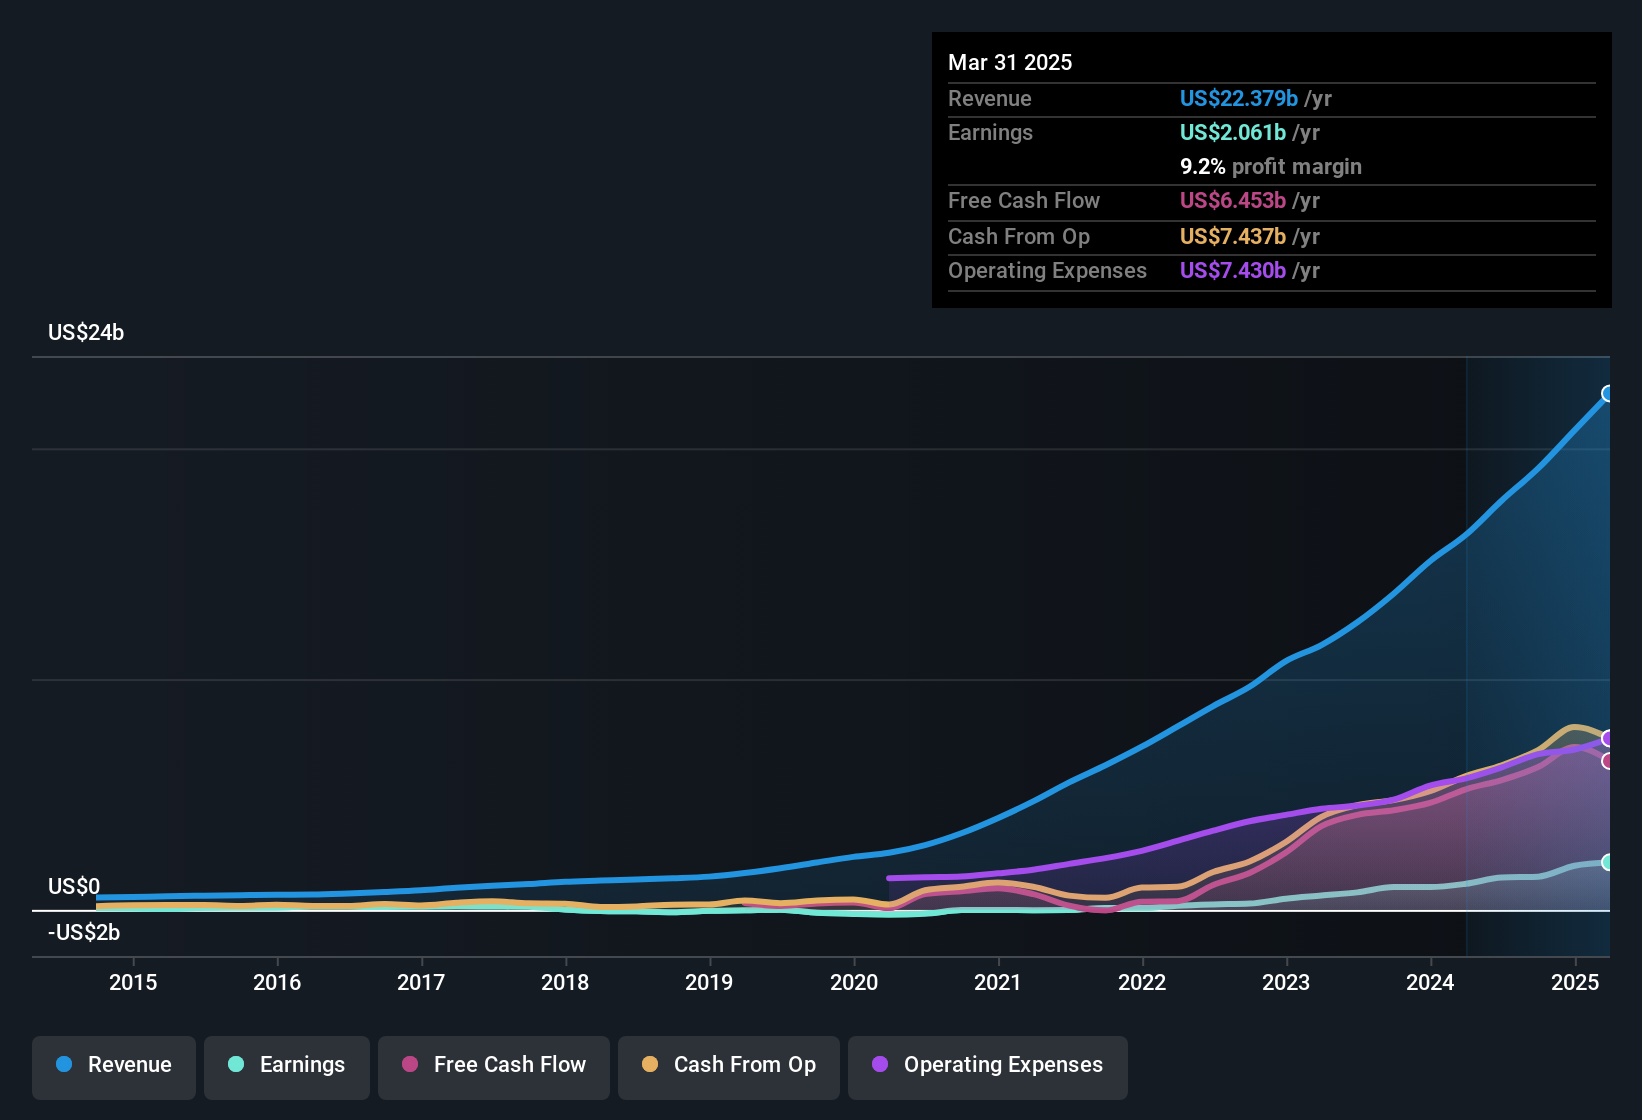Click the purple Operating Expenses endpoint marker

(x=1608, y=738)
